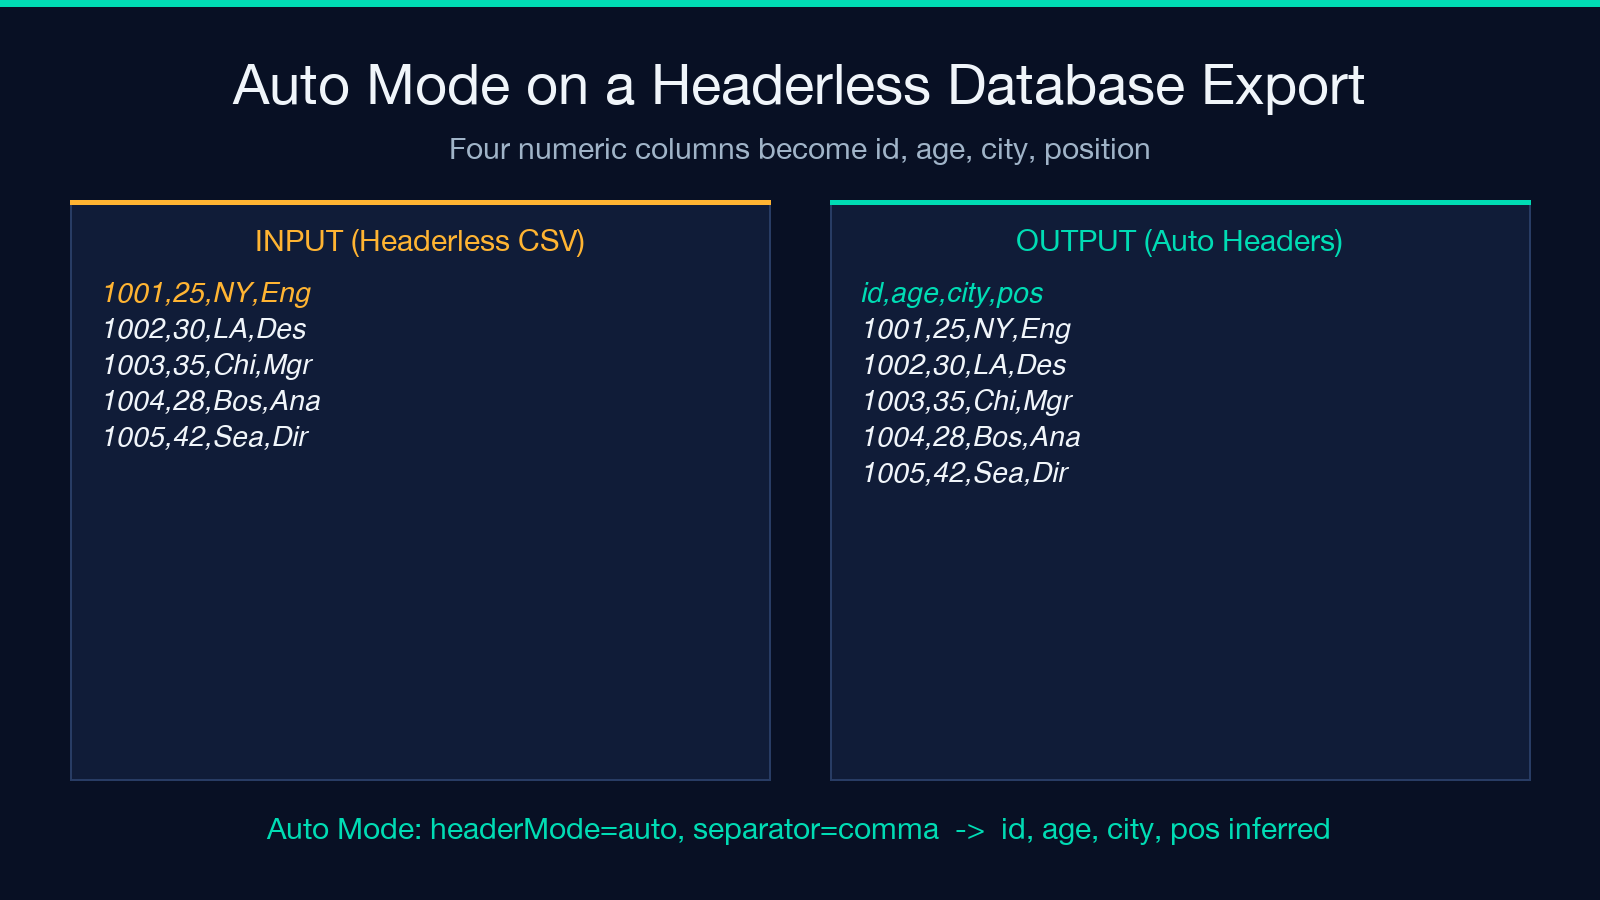Select input row '1003,35,Chi,Mgr'
This screenshot has height=900, width=1600.
click(207, 365)
